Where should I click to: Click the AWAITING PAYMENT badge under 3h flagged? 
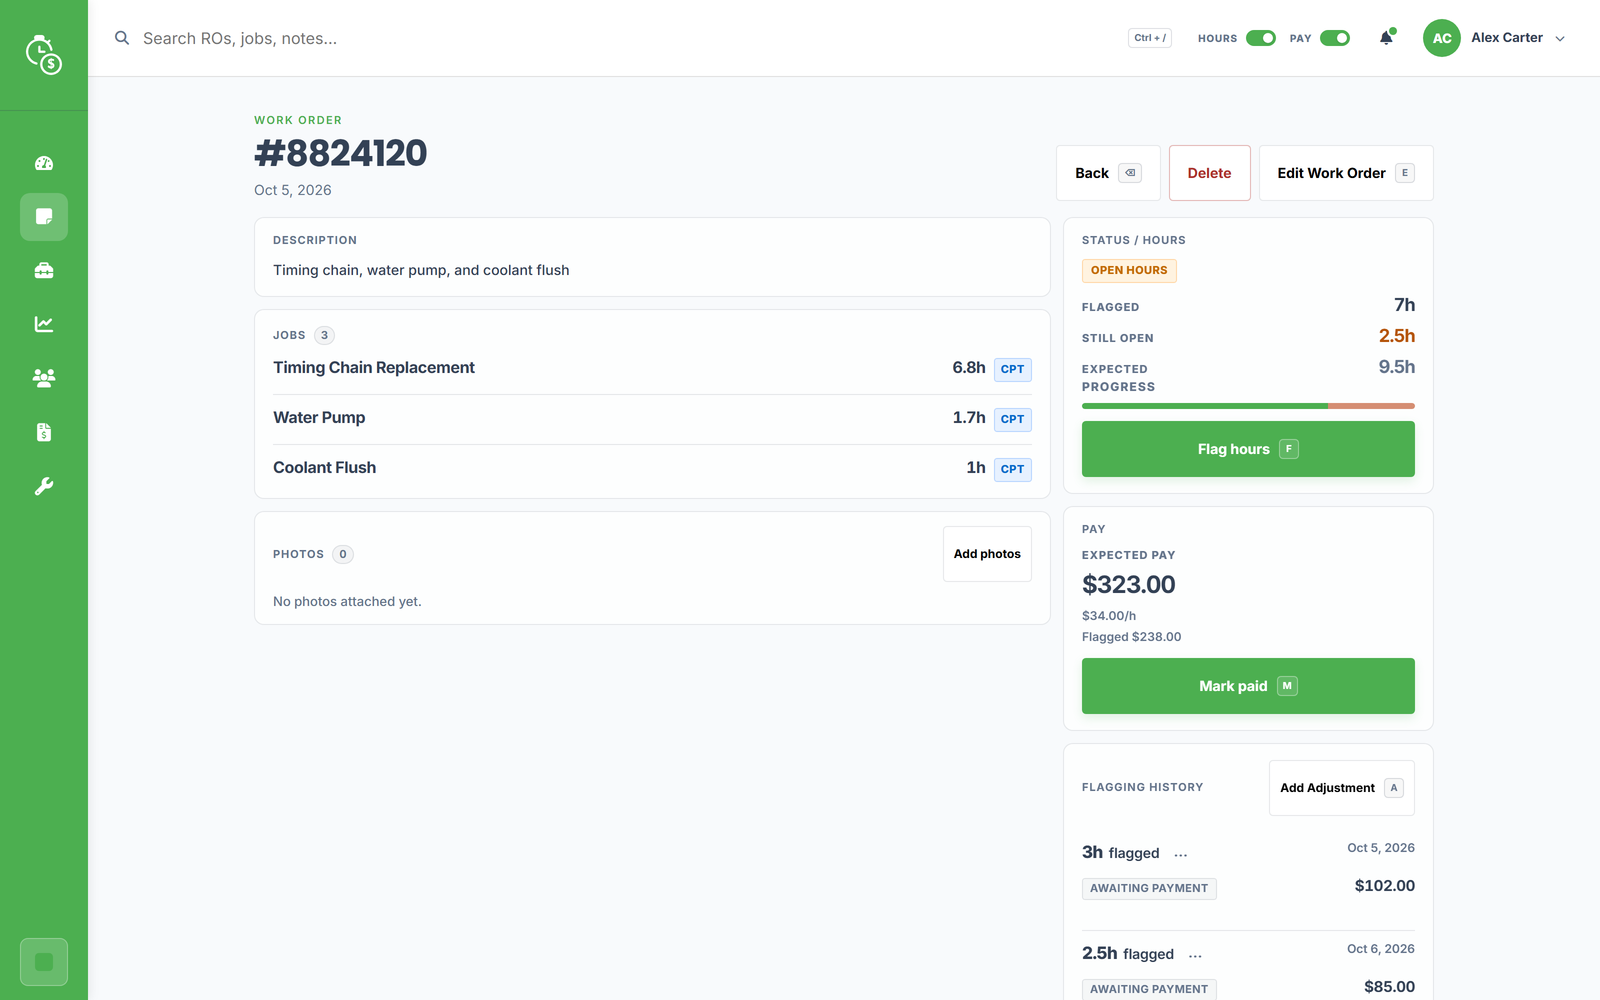1149,888
